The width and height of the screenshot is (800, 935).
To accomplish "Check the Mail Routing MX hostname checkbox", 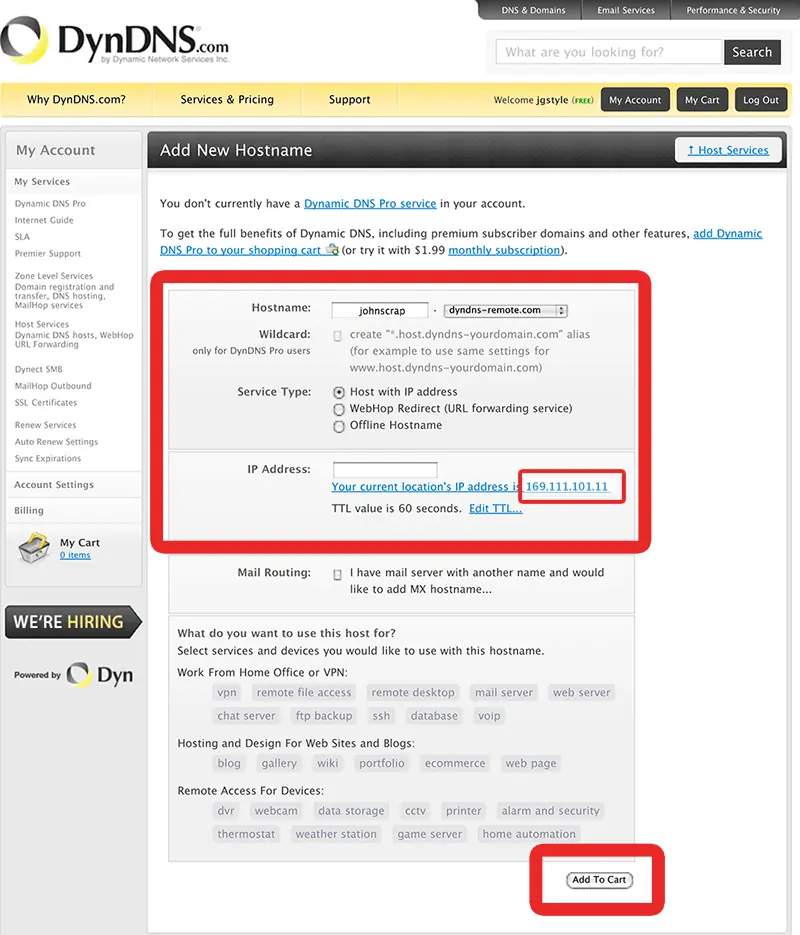I will [337, 574].
